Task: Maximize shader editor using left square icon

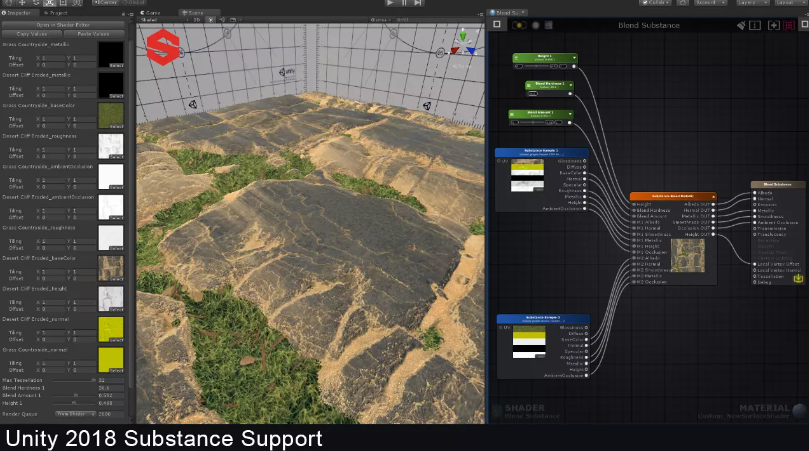Action: [497, 24]
